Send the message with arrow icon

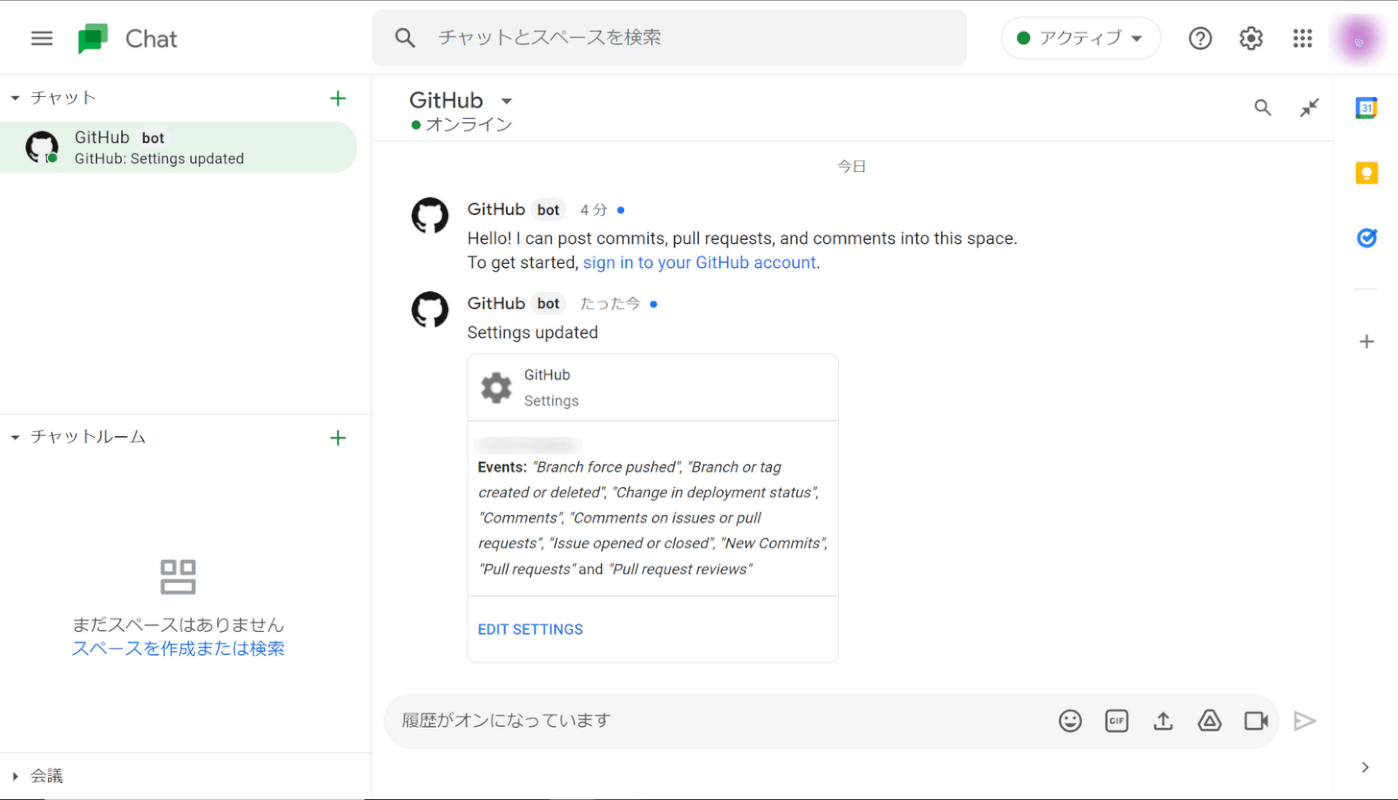(x=1304, y=721)
